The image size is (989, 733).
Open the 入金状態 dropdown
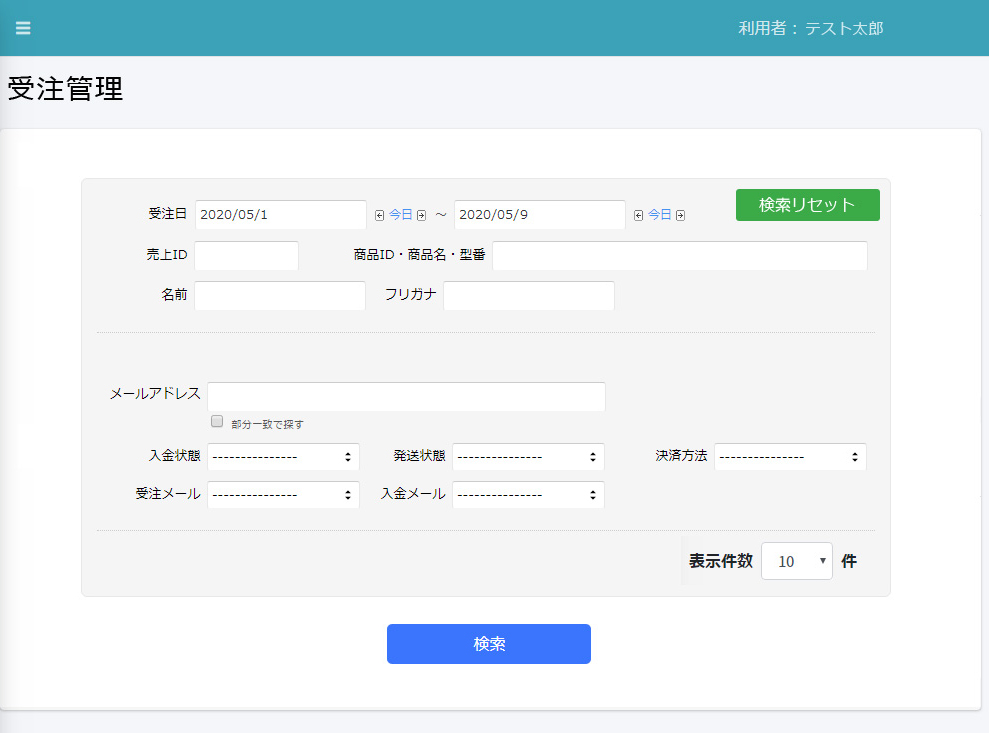[283, 456]
